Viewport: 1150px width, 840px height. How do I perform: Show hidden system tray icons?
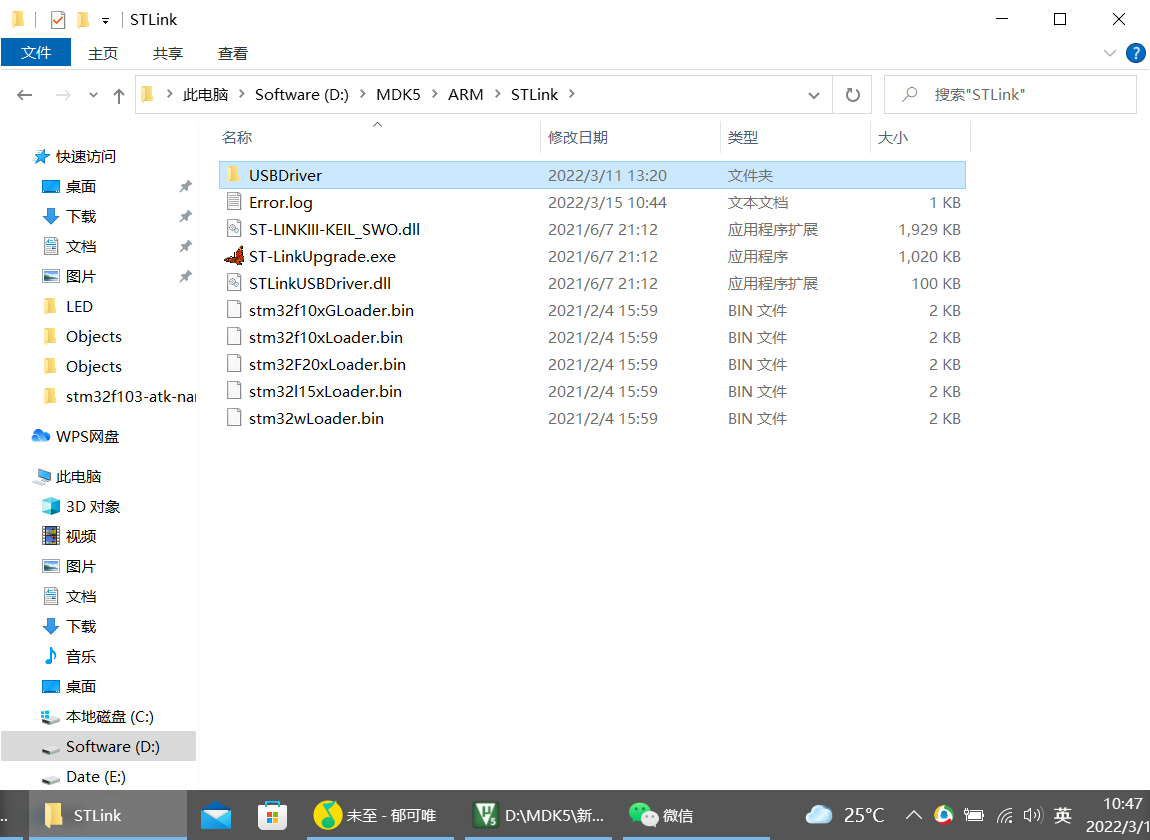[914, 815]
